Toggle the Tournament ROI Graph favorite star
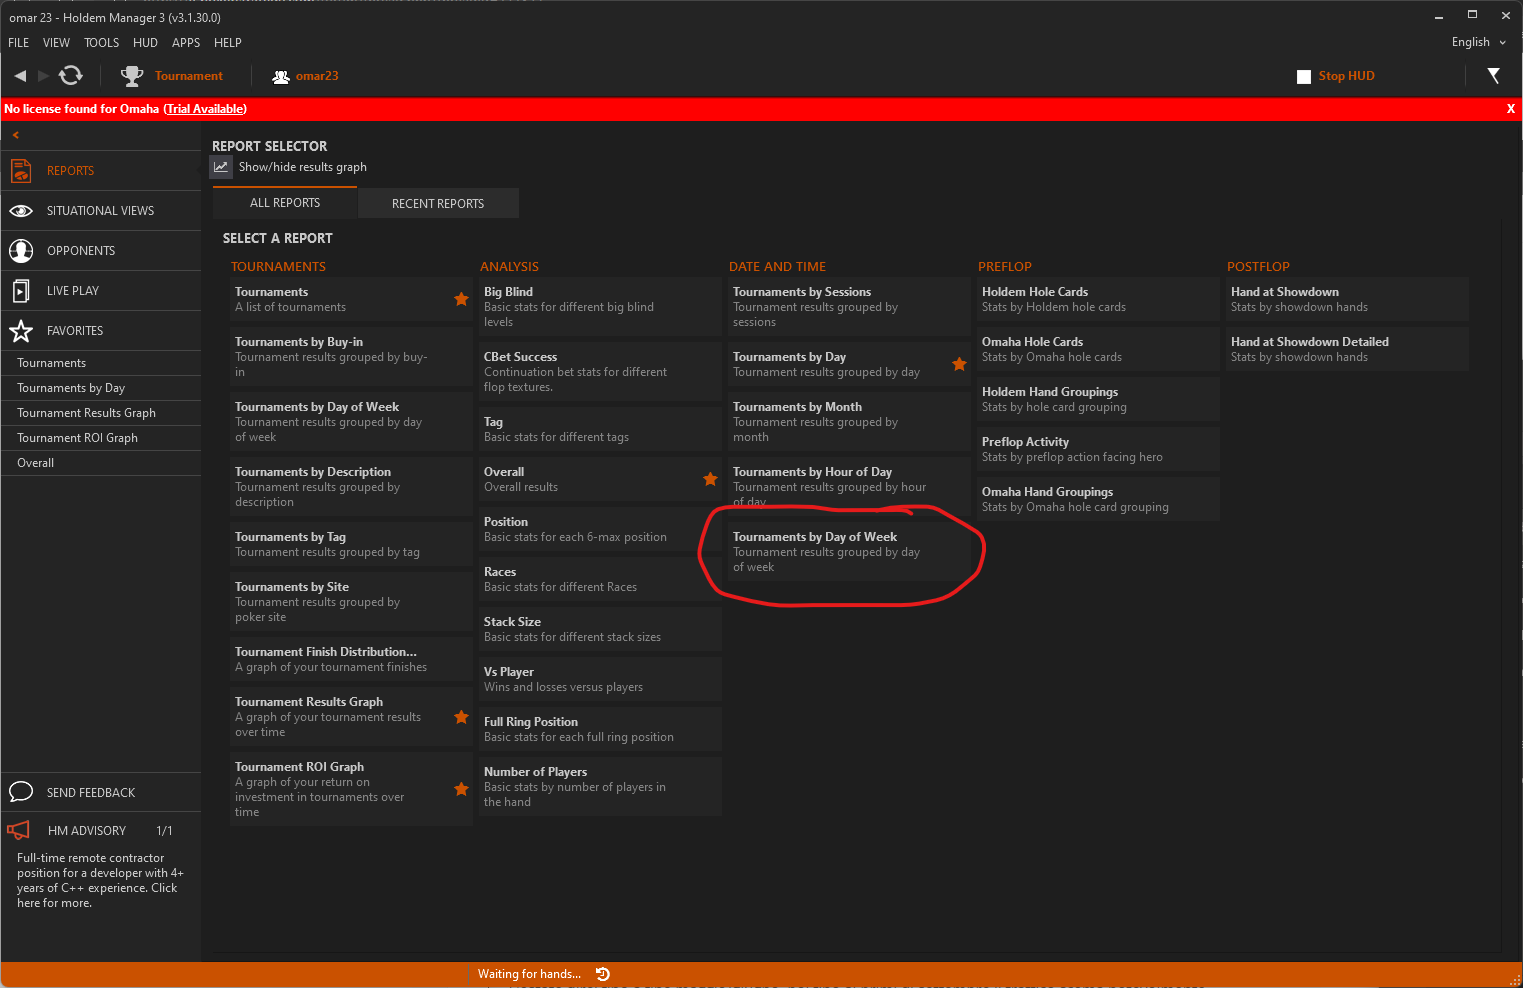The image size is (1523, 988). click(461, 789)
